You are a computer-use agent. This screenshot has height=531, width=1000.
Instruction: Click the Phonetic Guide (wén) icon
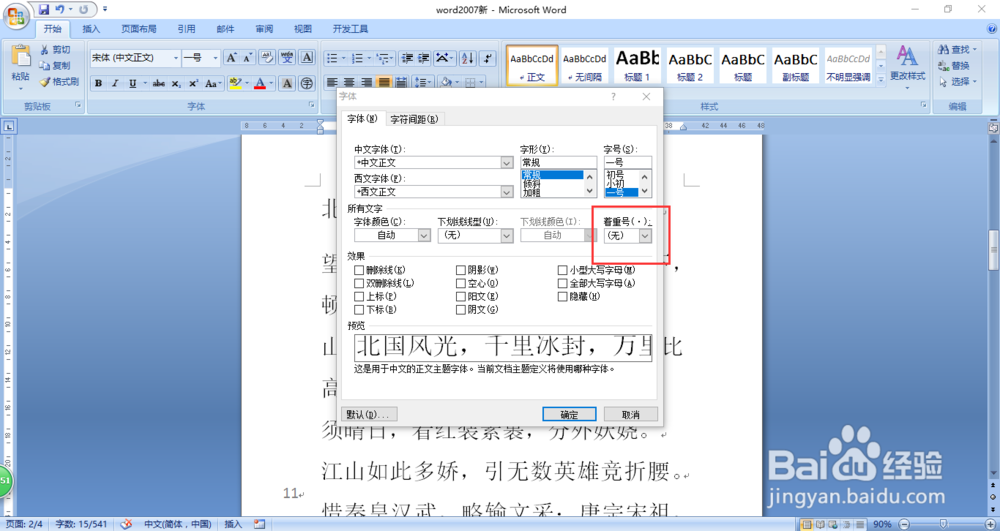tap(288, 58)
